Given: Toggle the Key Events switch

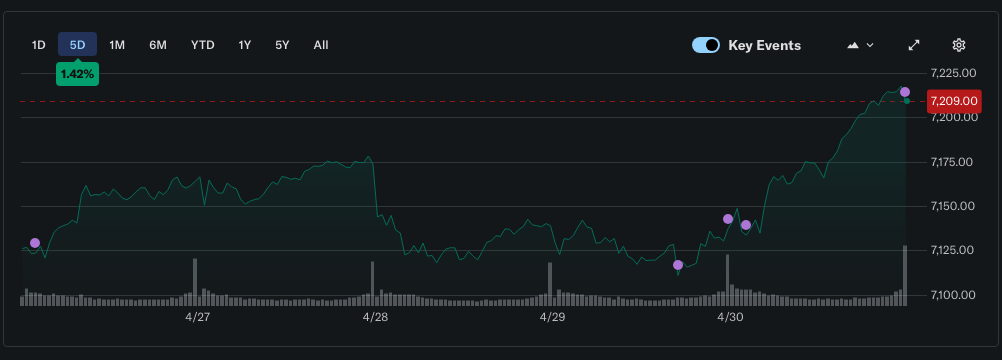Looking at the screenshot, I should pyautogui.click(x=706, y=45).
